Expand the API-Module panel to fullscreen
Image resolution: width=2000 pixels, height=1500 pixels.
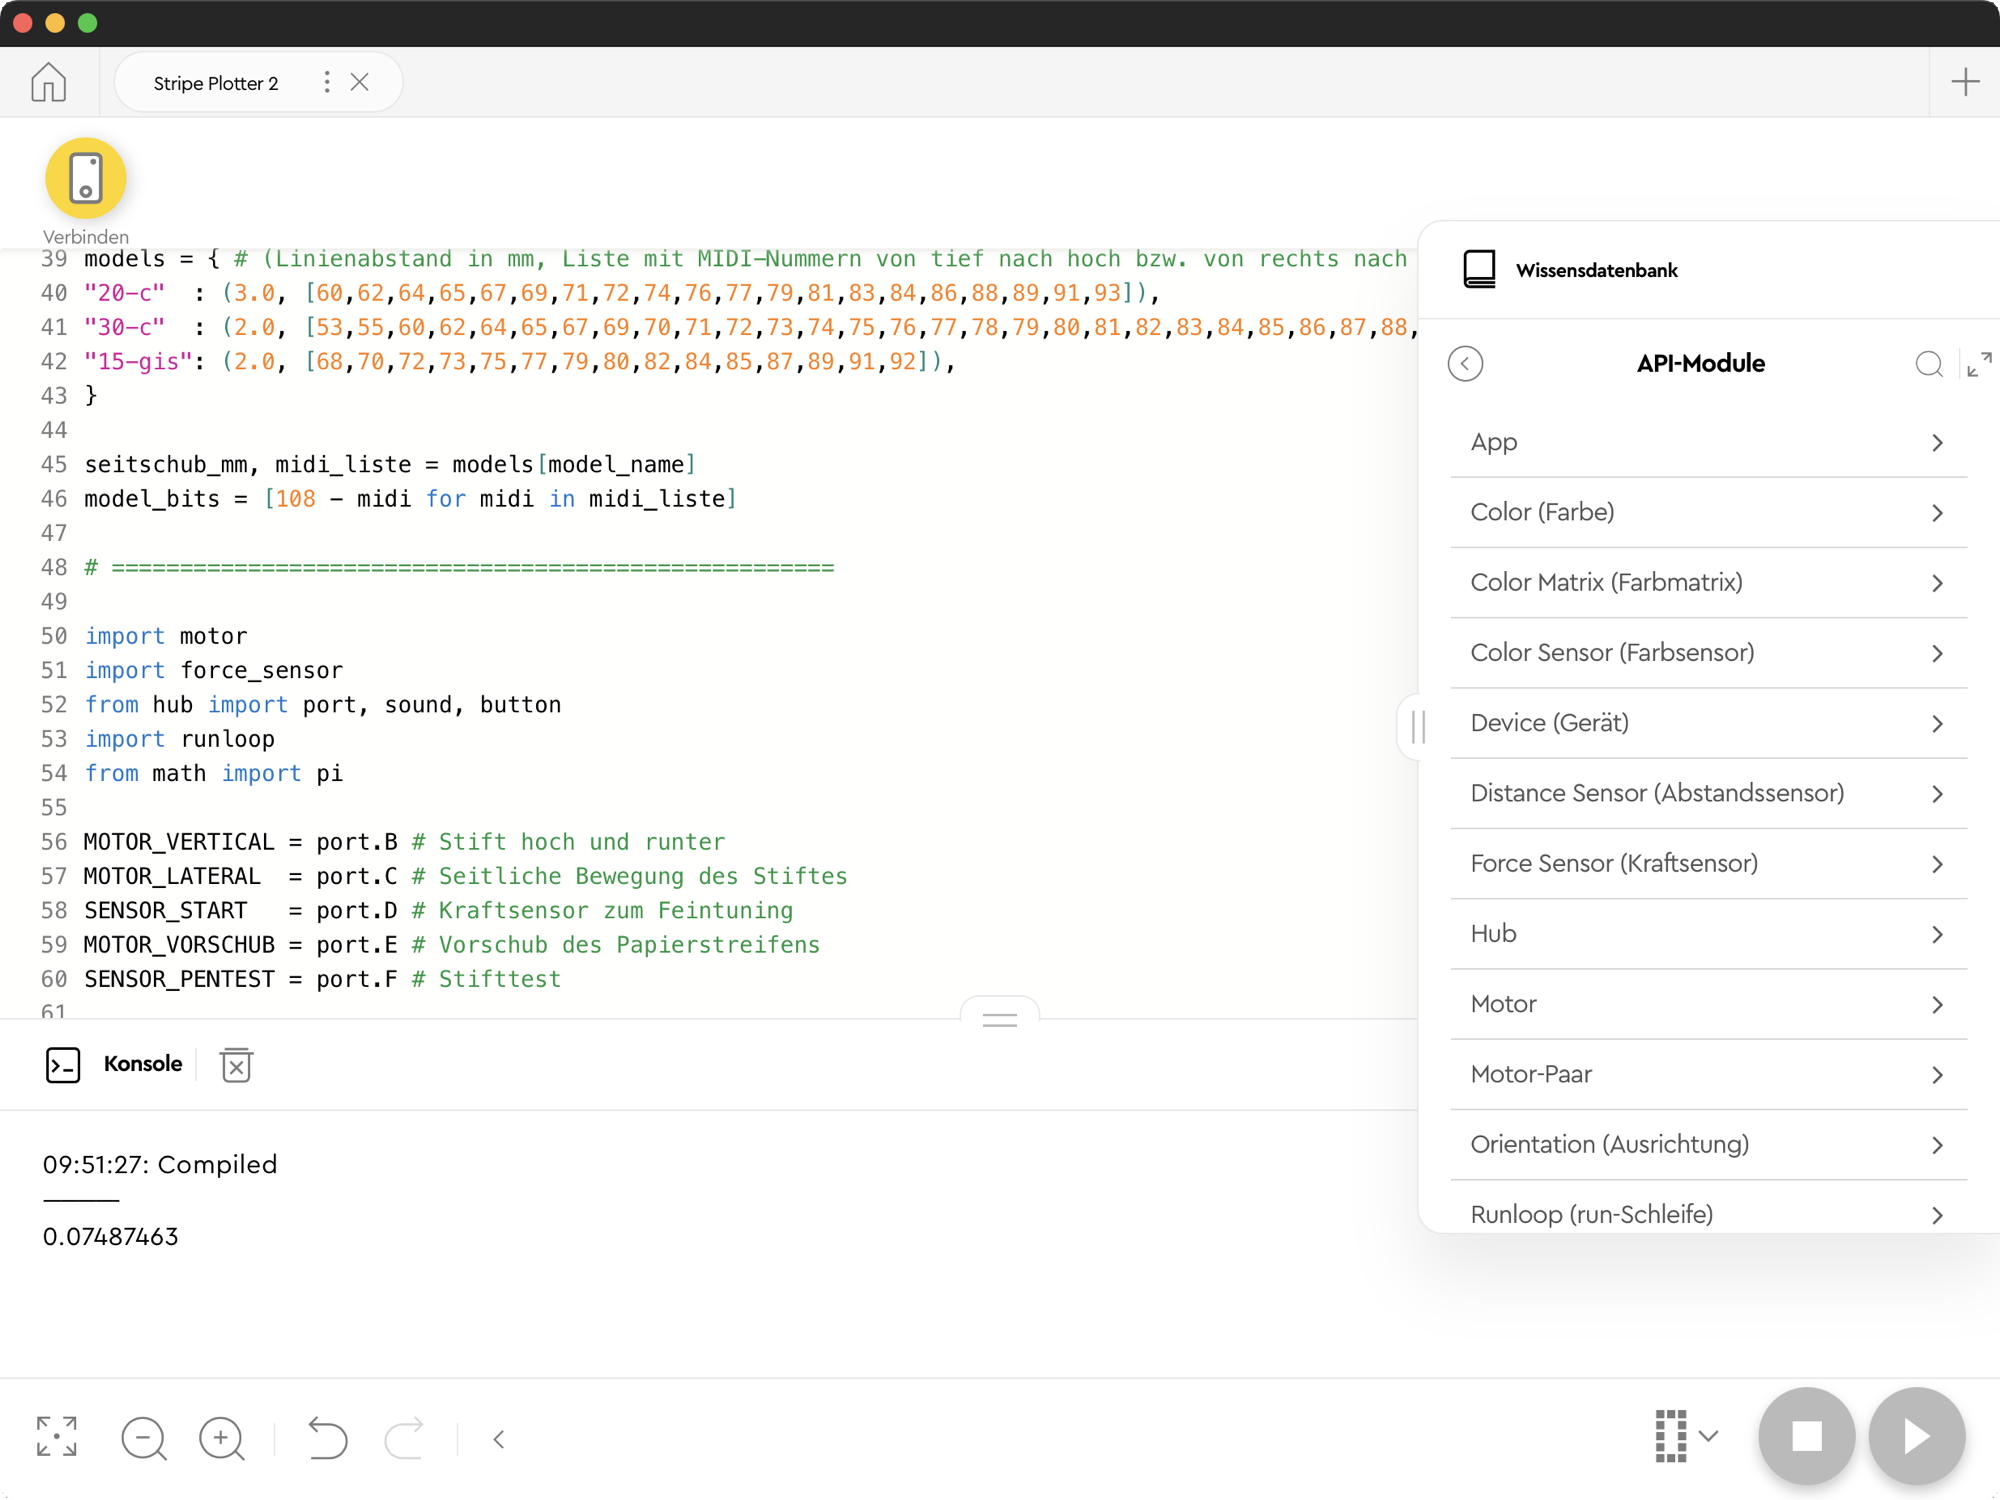[1978, 364]
